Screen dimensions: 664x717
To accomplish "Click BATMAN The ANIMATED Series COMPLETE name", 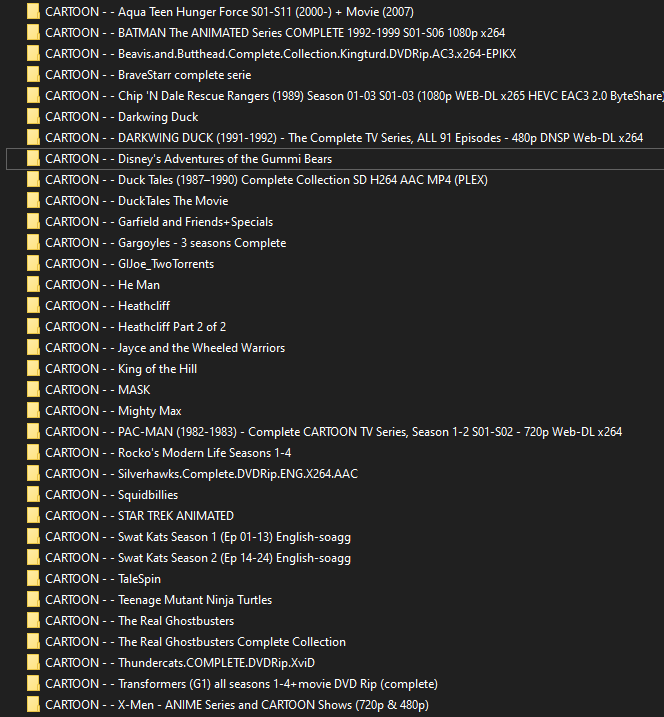I will click(x=275, y=33).
